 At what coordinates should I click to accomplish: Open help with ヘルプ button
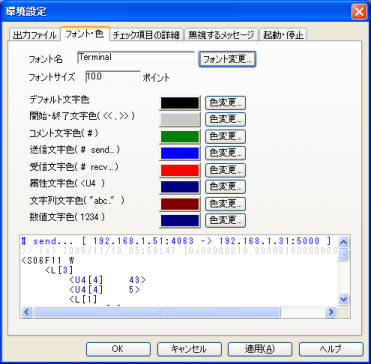click(331, 349)
